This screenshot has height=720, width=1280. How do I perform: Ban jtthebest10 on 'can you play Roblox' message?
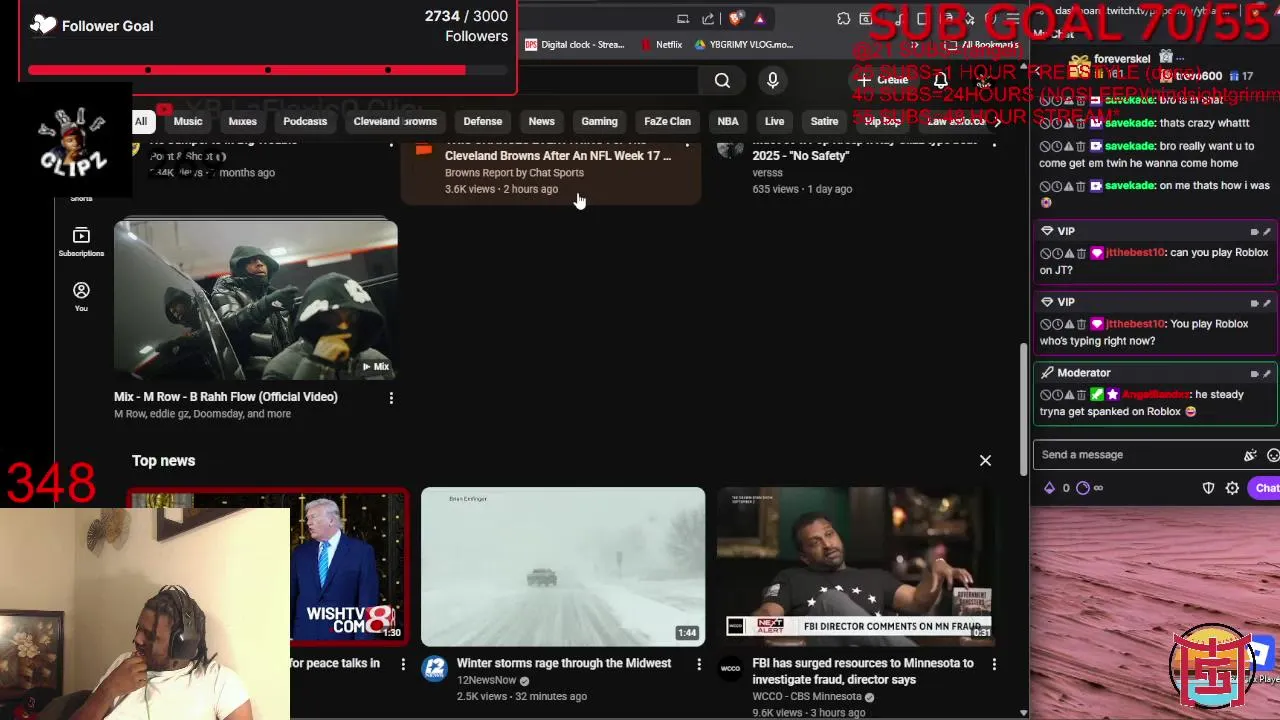1045,254
